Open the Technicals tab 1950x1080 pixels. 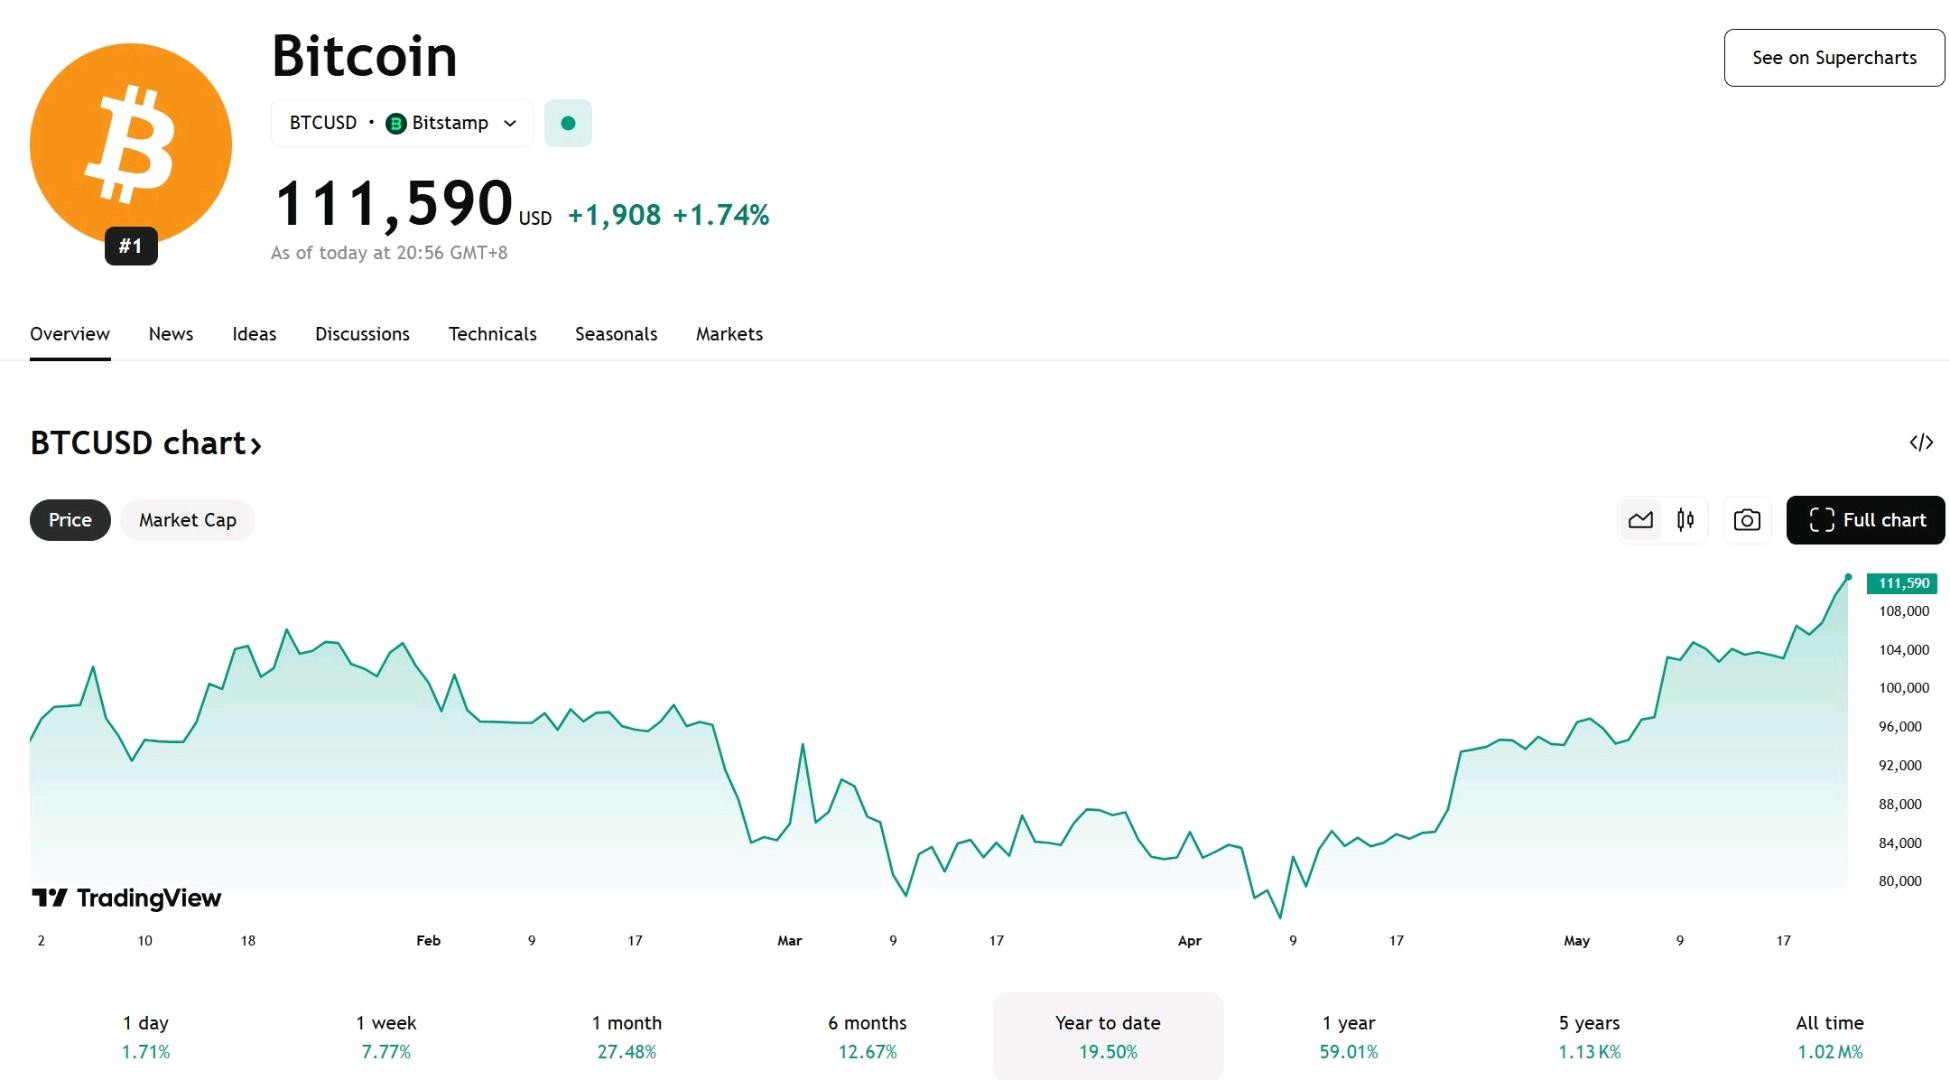(492, 334)
